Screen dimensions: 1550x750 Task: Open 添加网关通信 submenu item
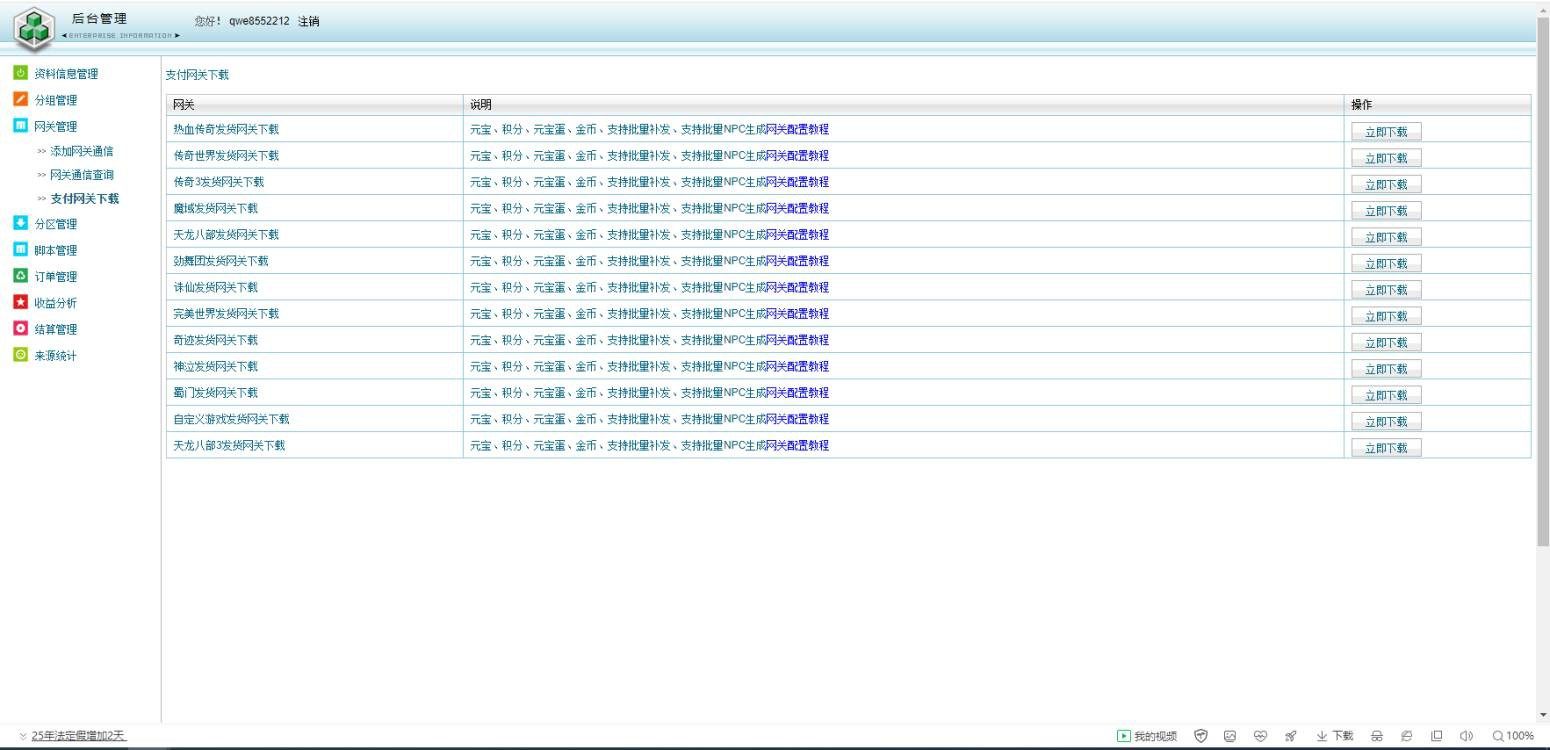pyautogui.click(x=82, y=151)
